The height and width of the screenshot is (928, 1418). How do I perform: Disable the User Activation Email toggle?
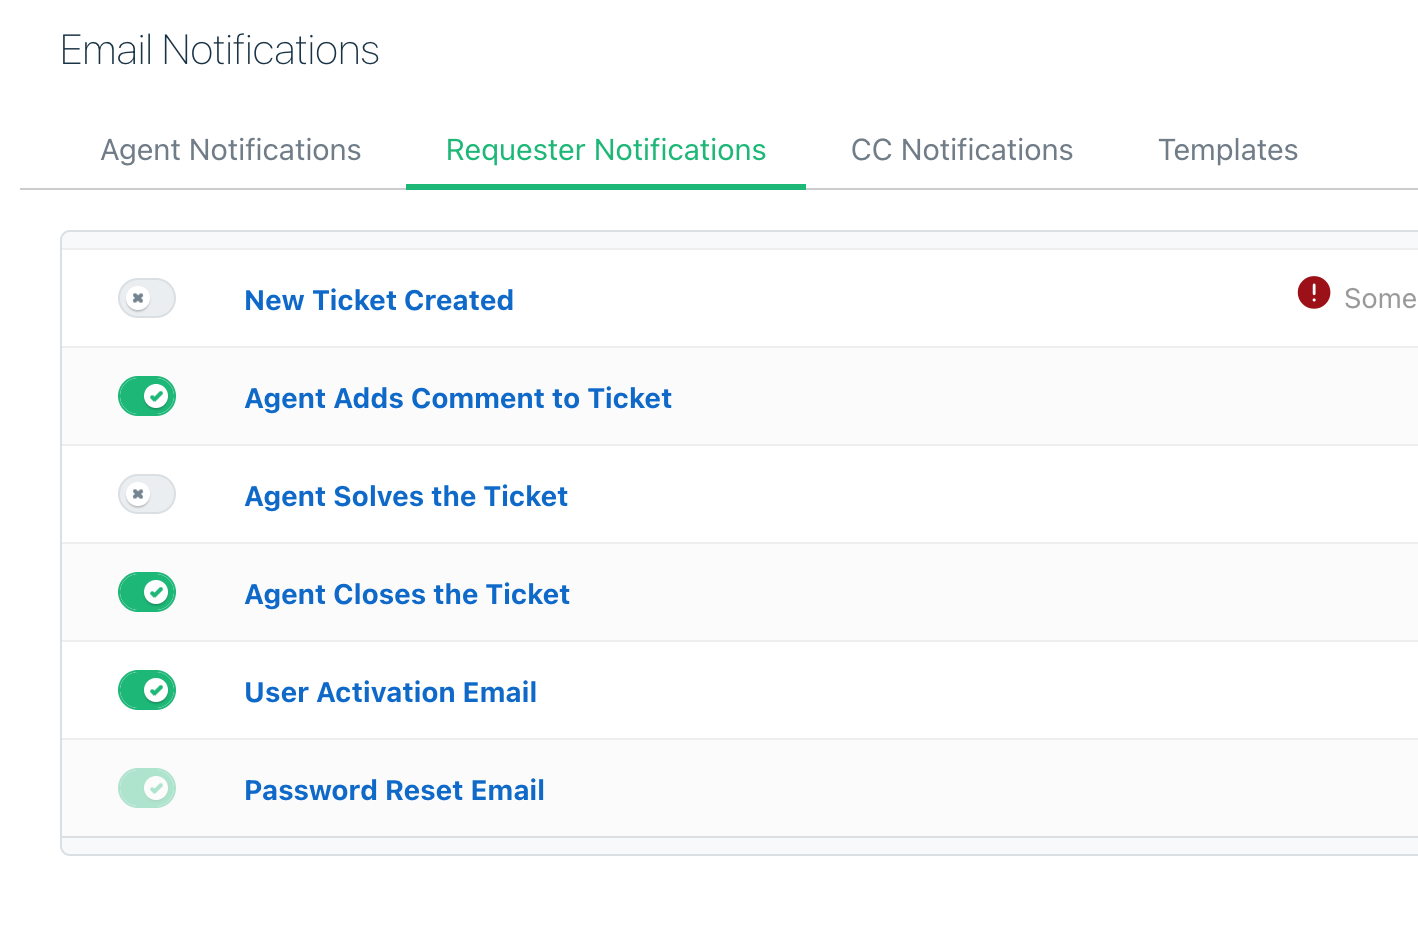[147, 690]
